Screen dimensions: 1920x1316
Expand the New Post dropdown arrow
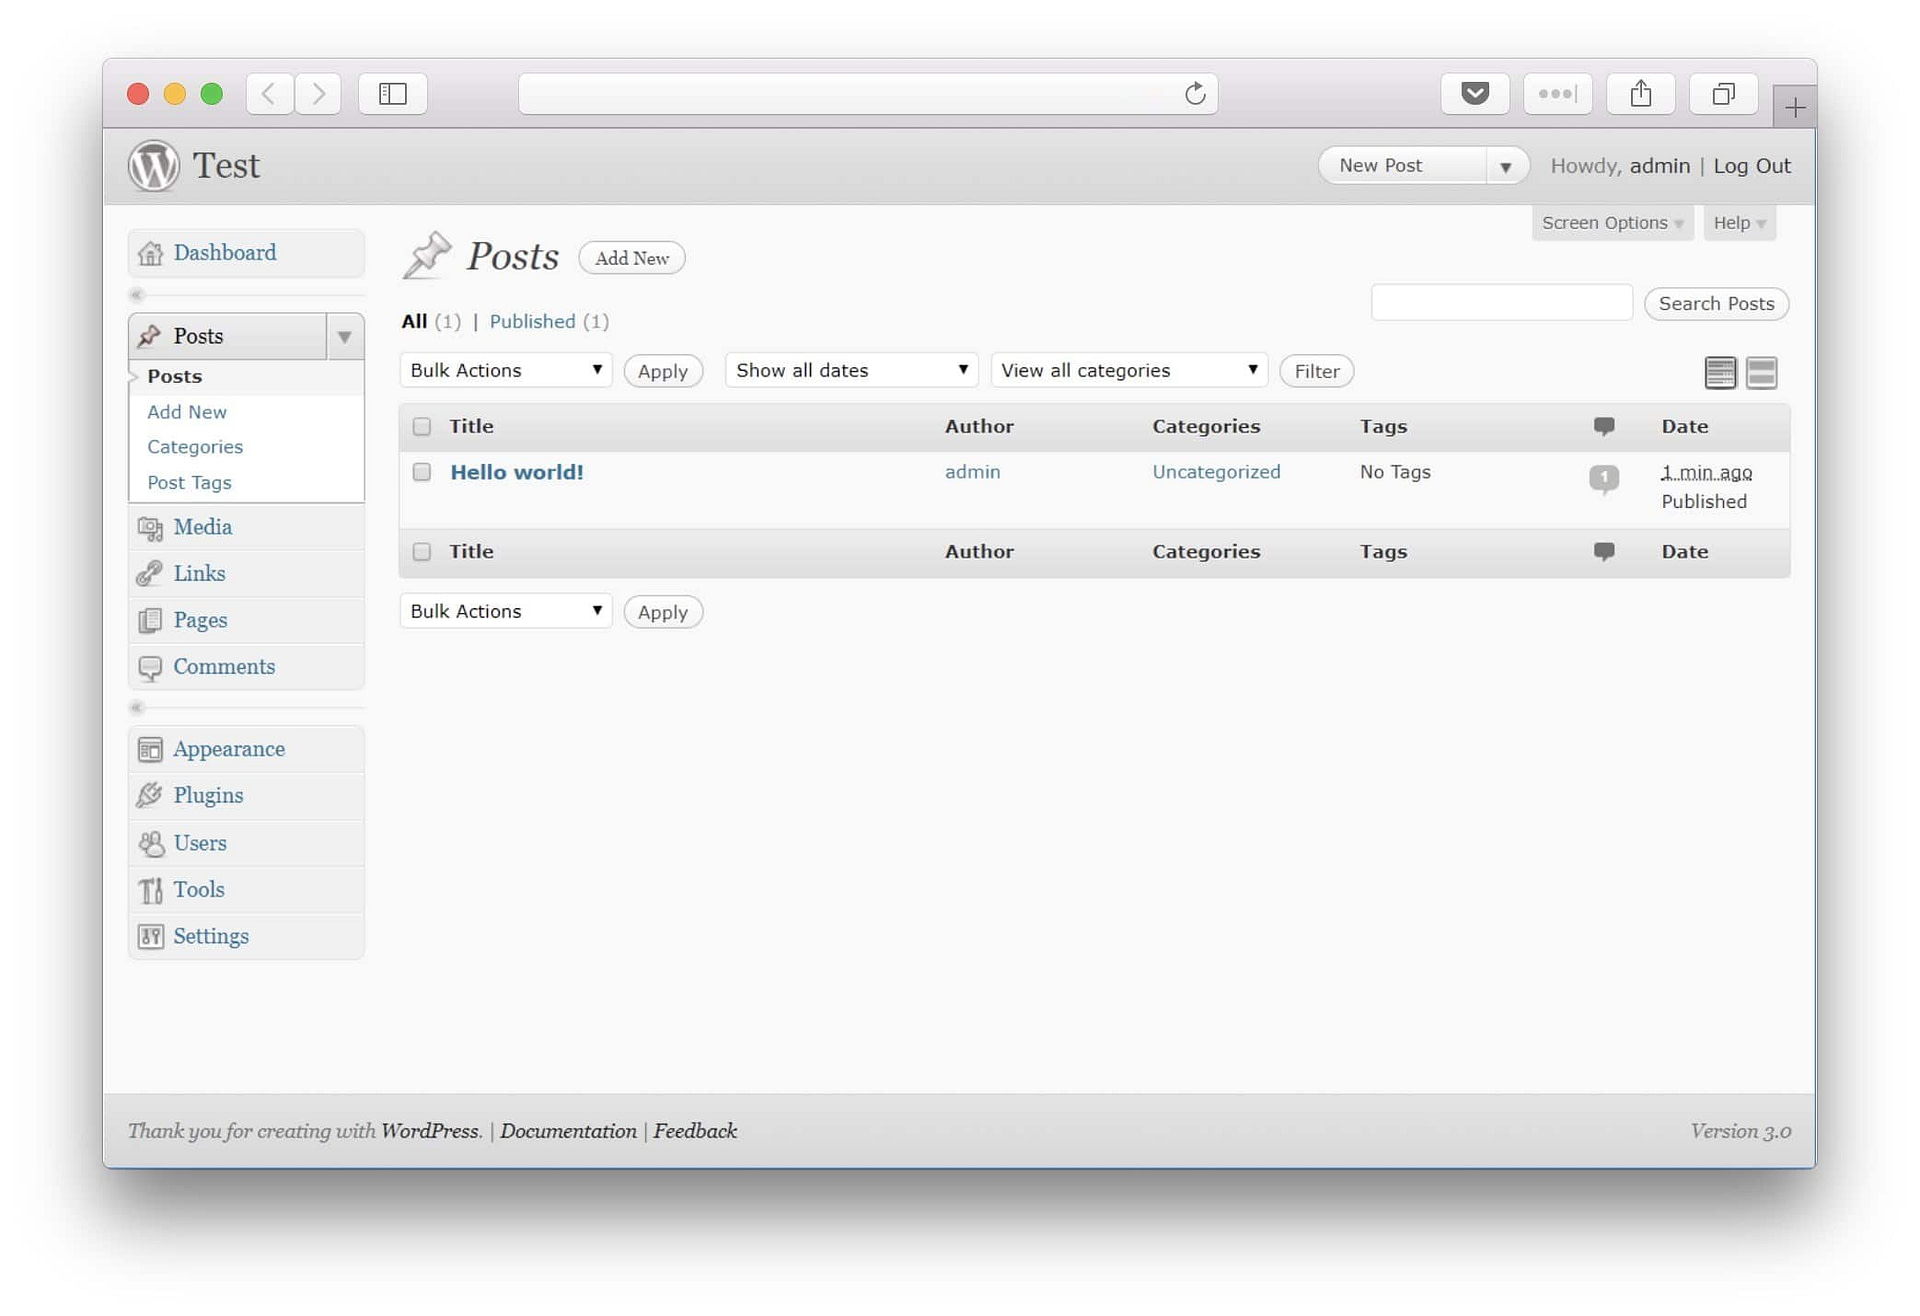1506,167
